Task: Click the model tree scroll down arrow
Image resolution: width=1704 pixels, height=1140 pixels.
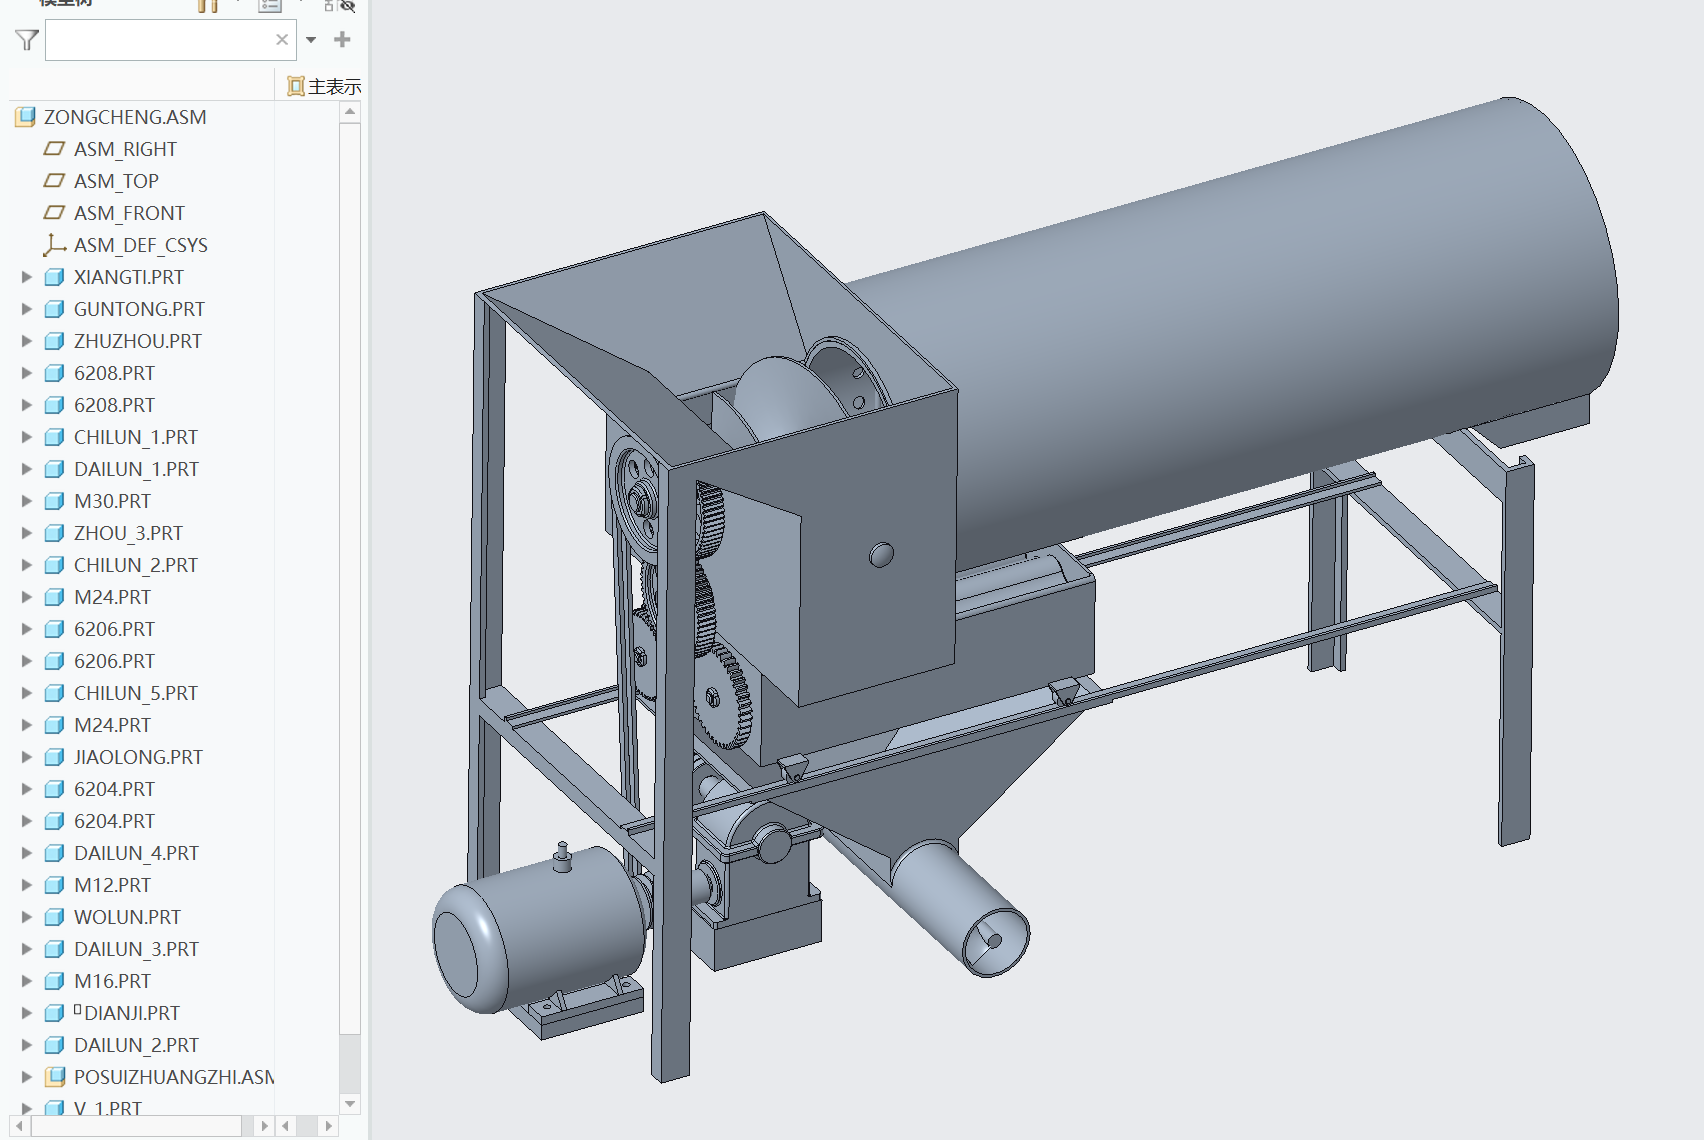Action: click(350, 1104)
